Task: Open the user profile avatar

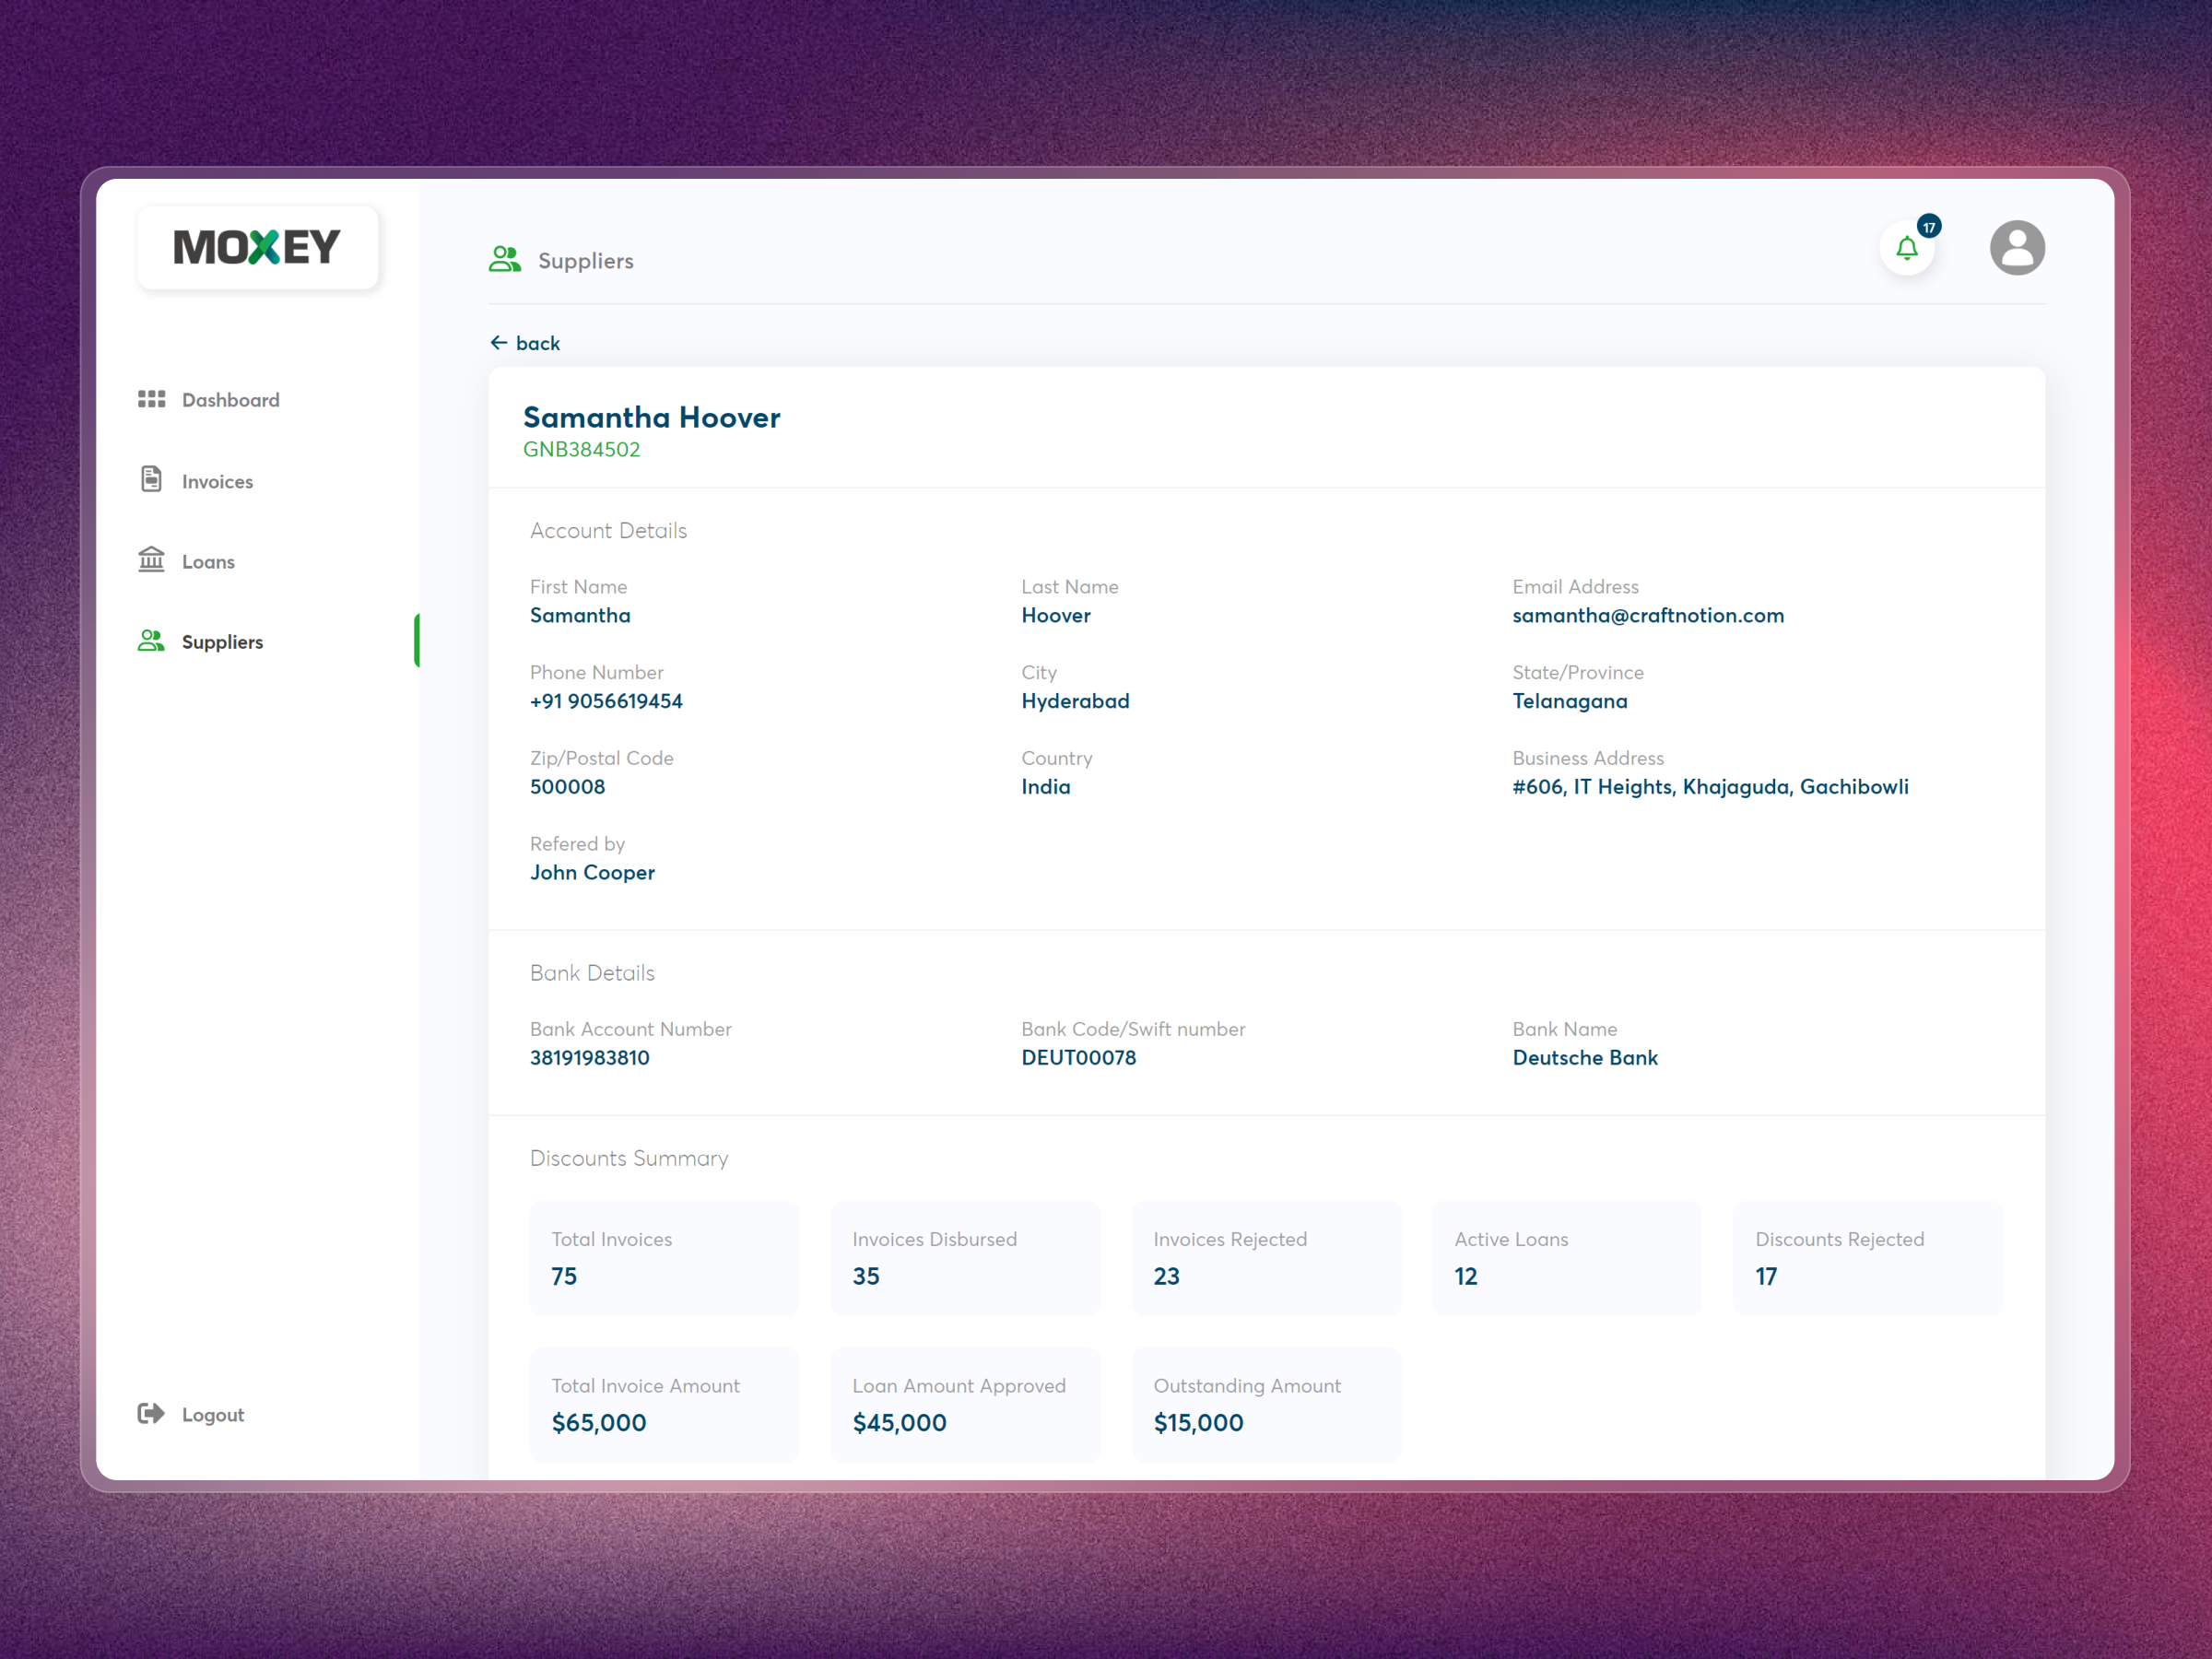Action: click(x=2017, y=247)
